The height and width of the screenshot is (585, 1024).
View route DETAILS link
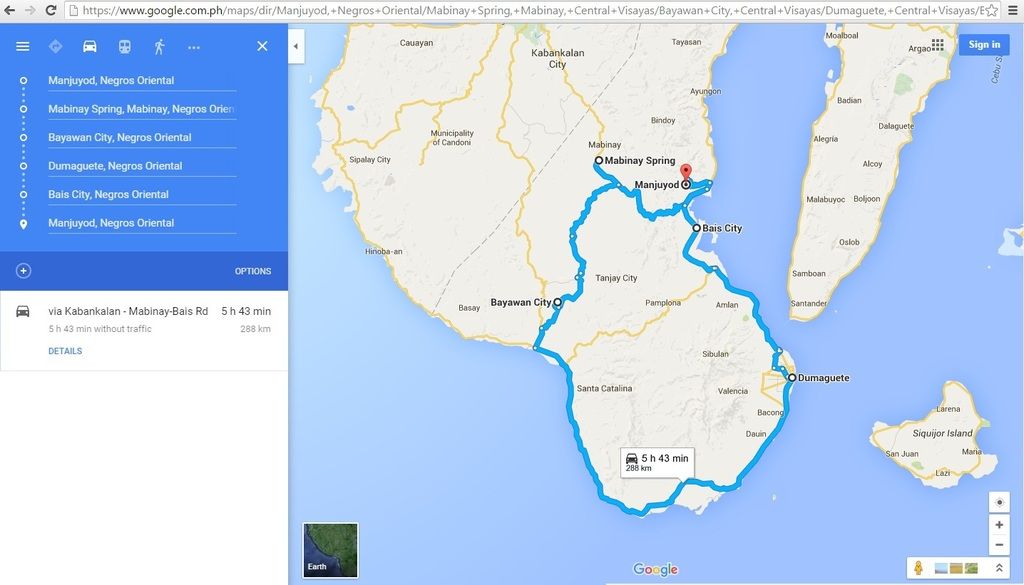pyautogui.click(x=65, y=351)
